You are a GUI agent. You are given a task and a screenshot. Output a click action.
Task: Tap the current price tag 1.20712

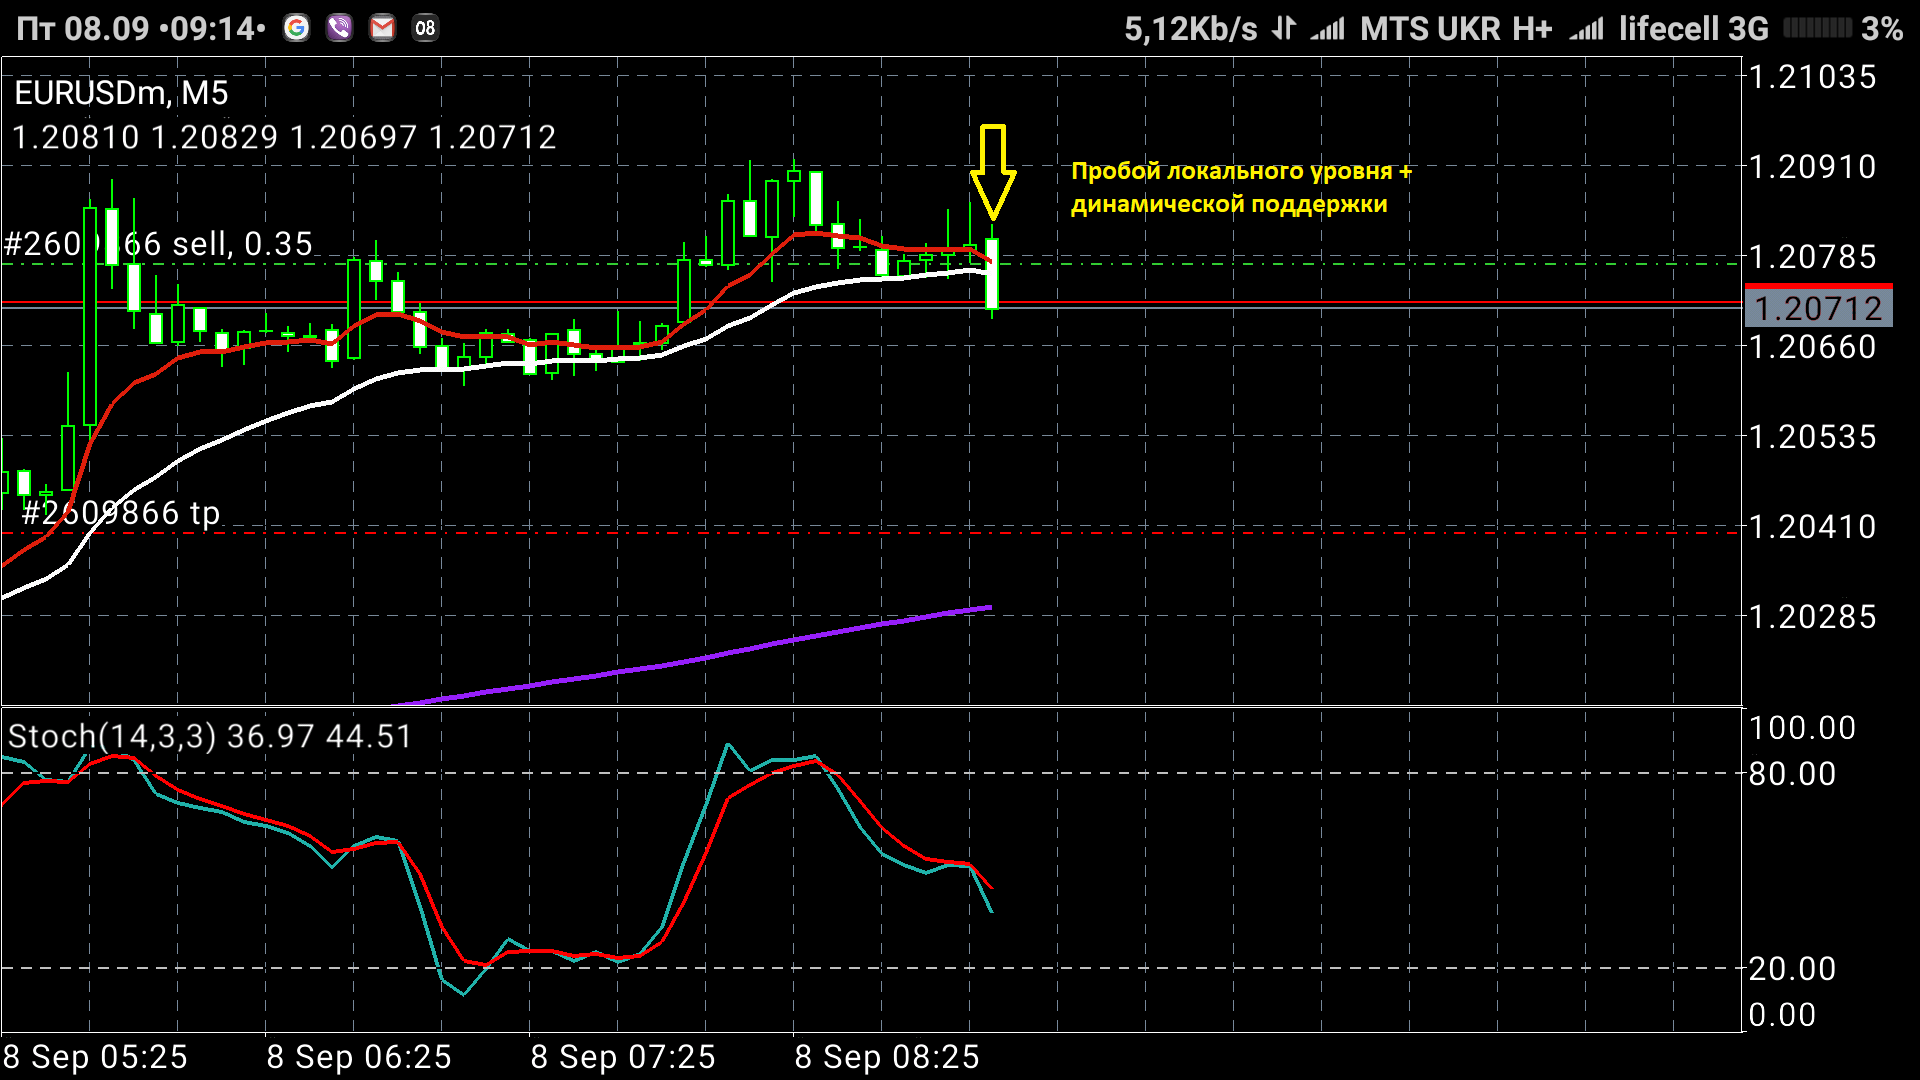1819,308
